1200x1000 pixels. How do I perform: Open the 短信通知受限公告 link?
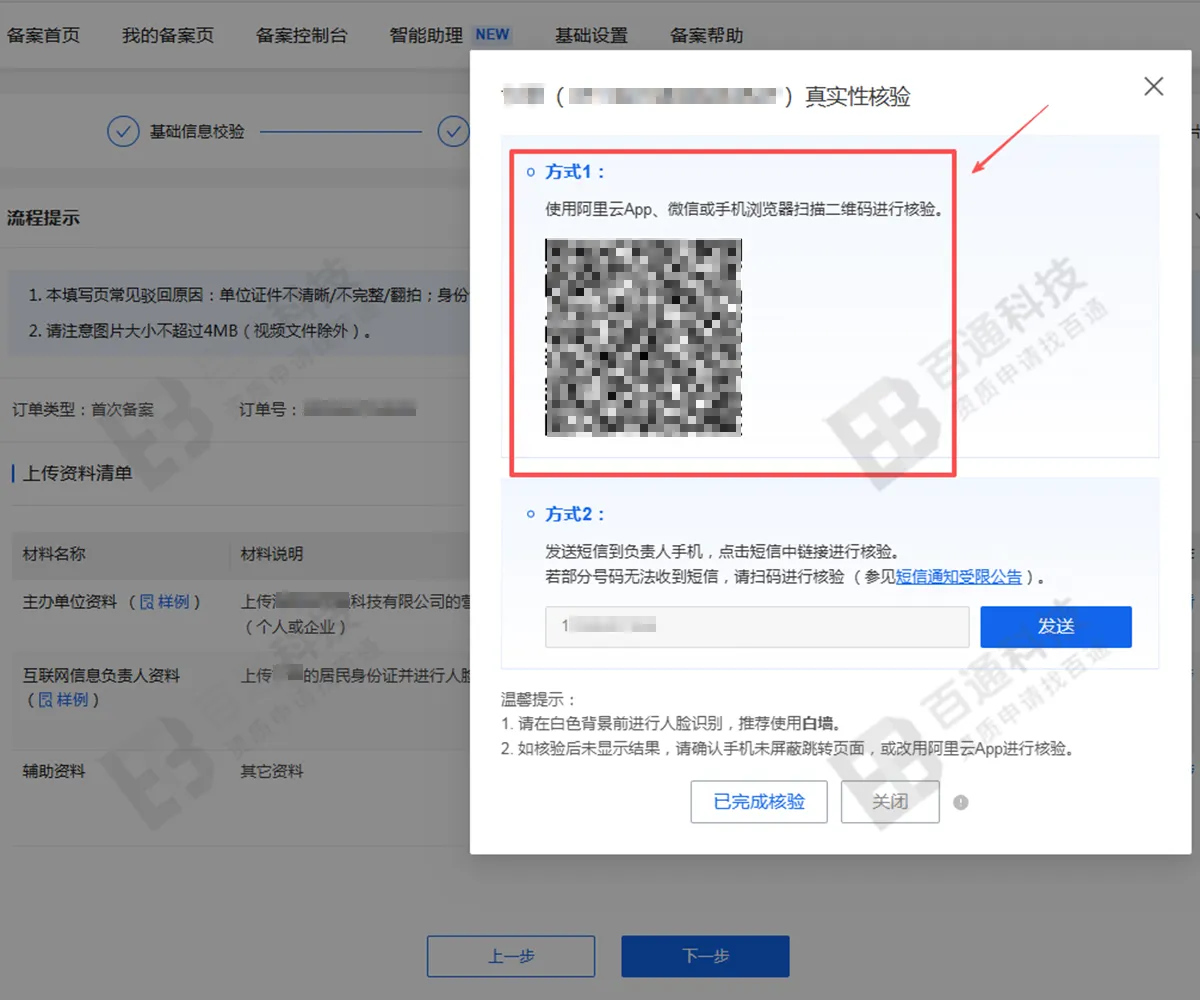pos(959,577)
